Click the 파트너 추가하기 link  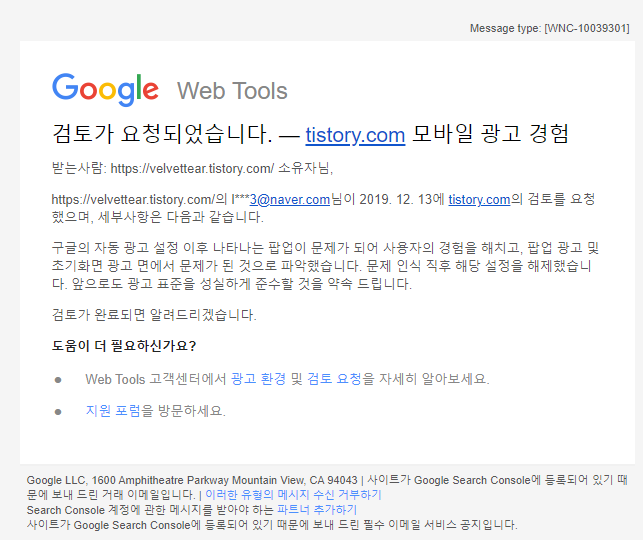click(x=317, y=510)
